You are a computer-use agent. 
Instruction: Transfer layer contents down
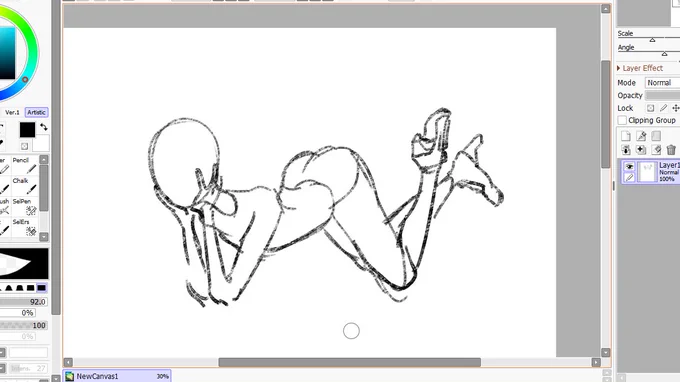coord(626,150)
